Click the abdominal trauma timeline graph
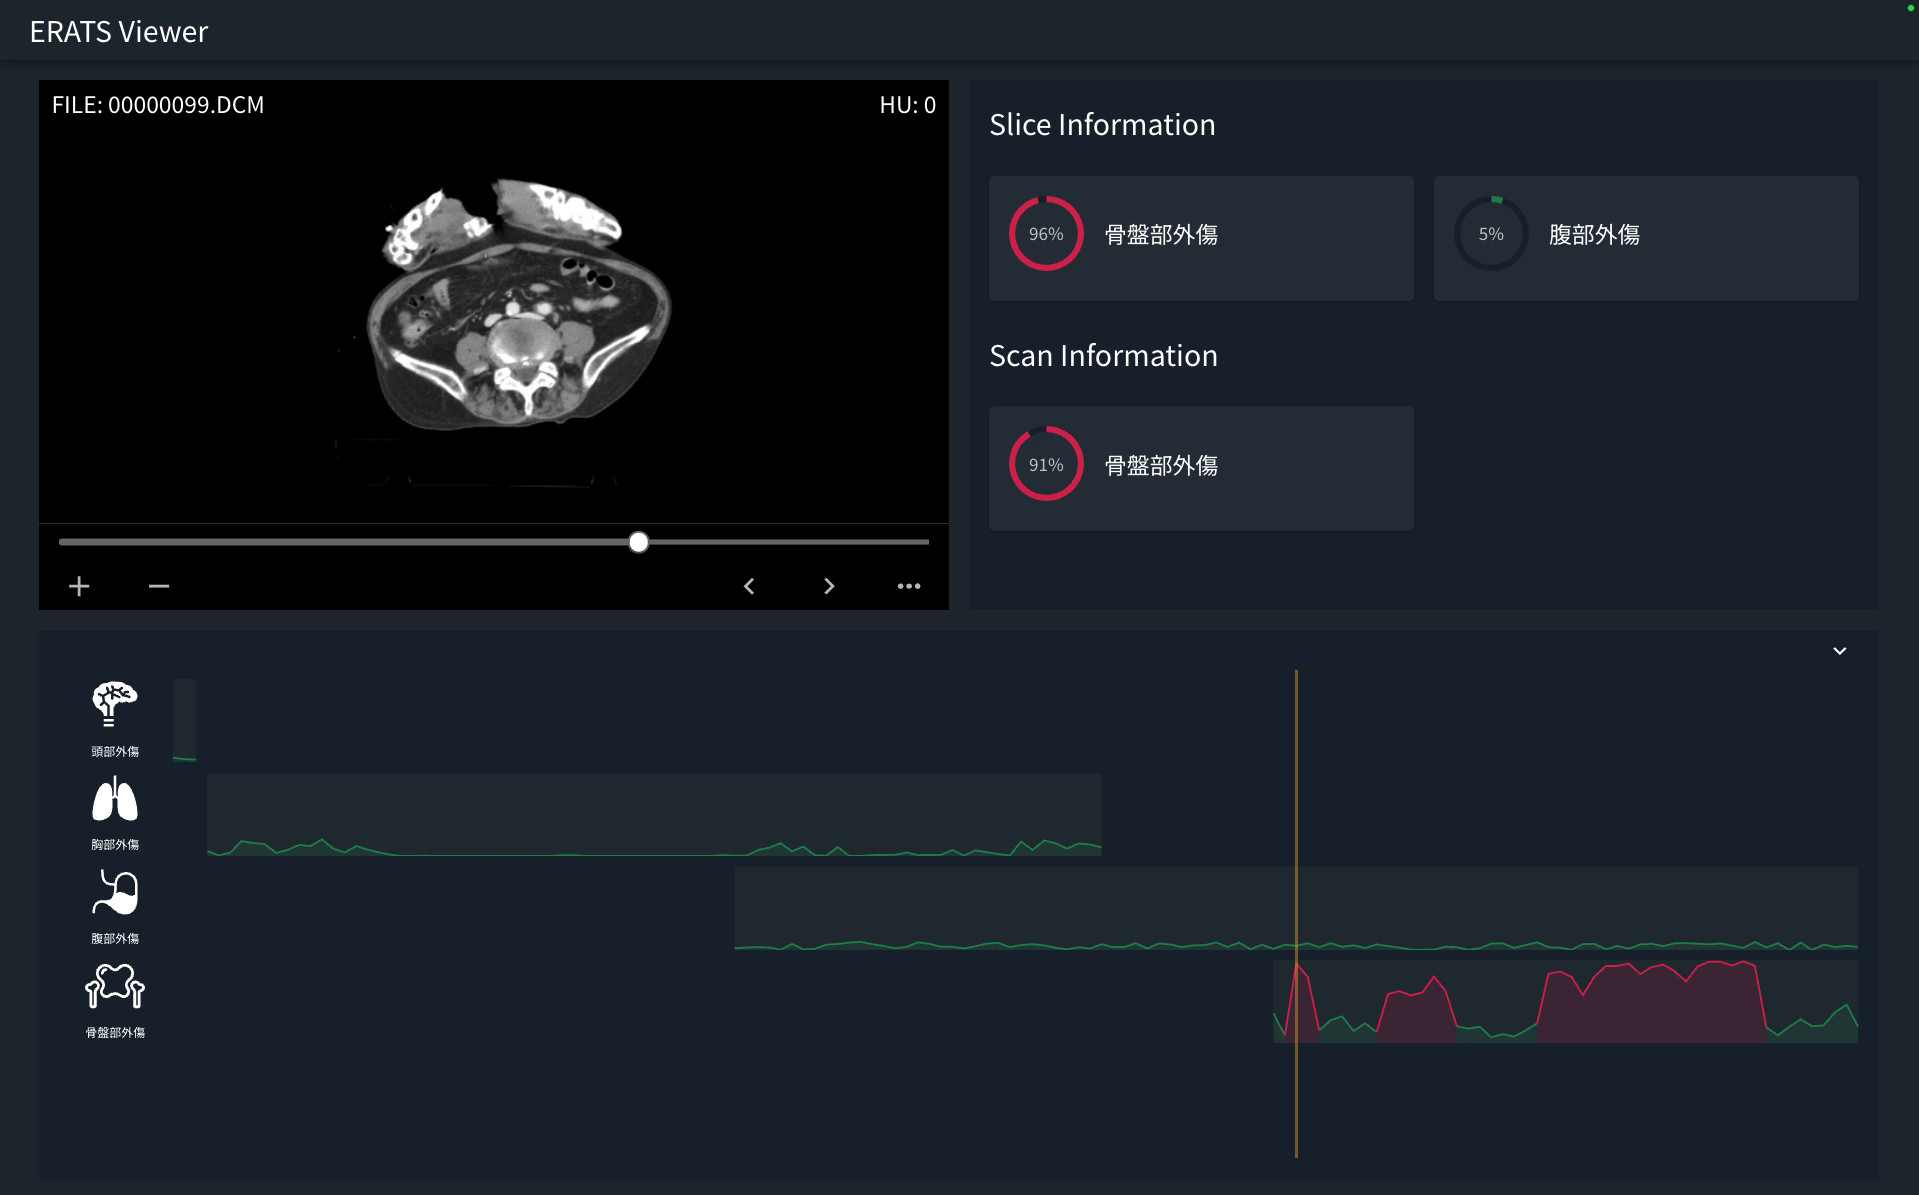This screenshot has width=1919, height=1195. [x=1295, y=908]
